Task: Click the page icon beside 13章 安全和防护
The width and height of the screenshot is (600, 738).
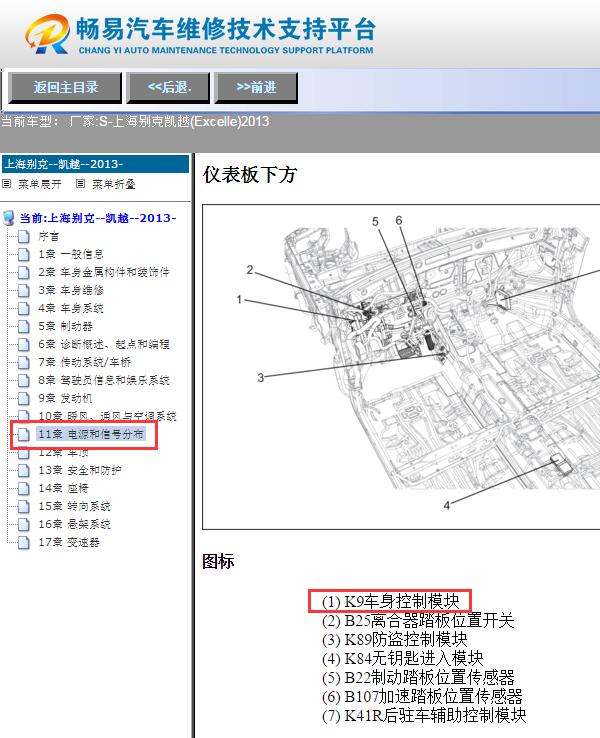Action: 24,470
